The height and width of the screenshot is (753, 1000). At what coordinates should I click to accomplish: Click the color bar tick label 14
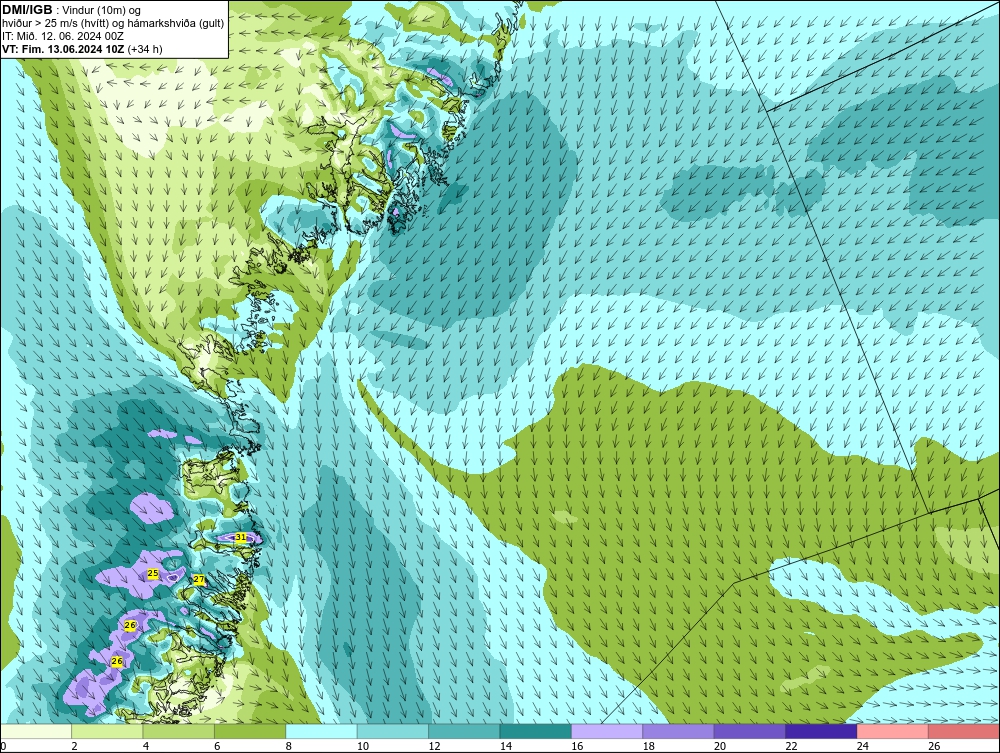click(x=506, y=746)
